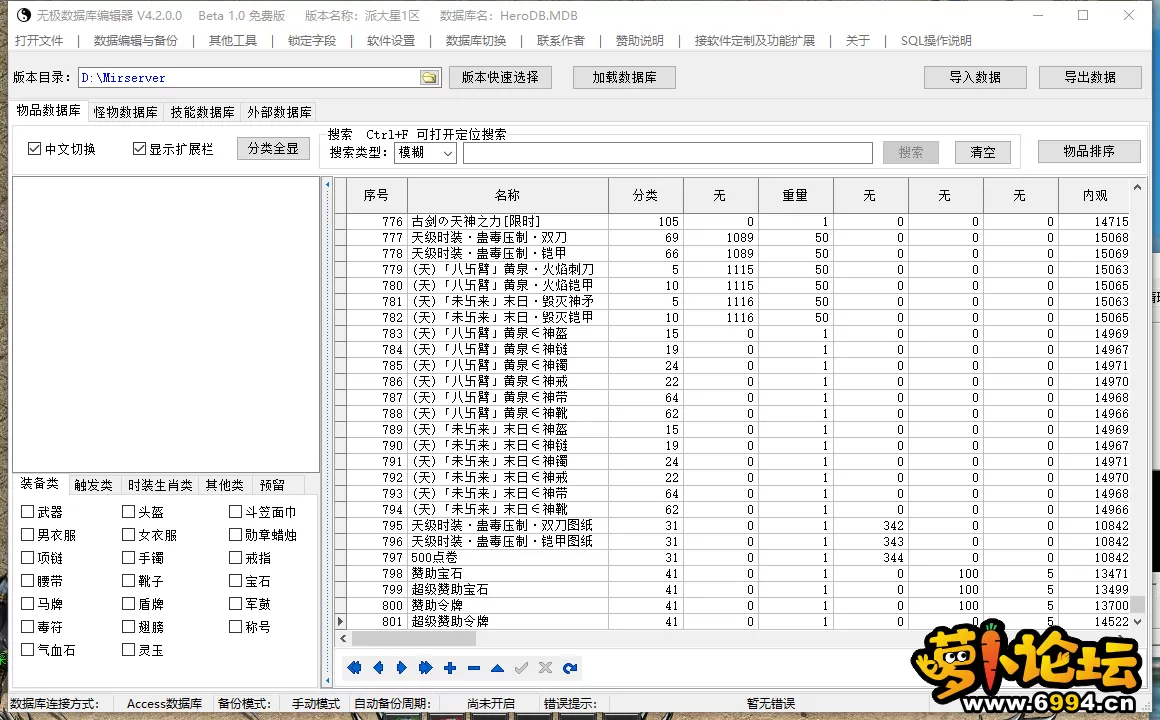Click the 加载数据库 button
Screen dimensions: 1160x720
624,77
